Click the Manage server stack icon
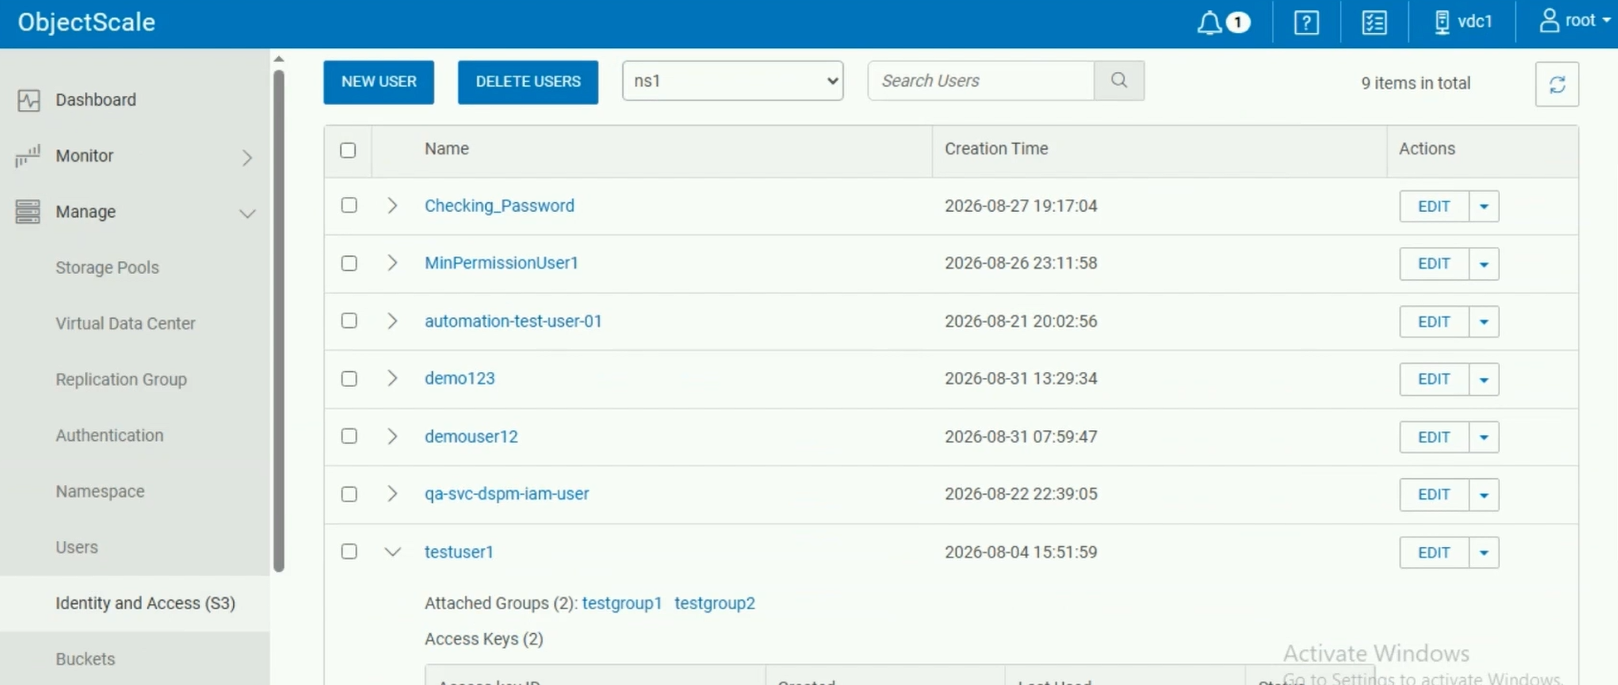Viewport: 1618px width, 685px height. pos(28,212)
